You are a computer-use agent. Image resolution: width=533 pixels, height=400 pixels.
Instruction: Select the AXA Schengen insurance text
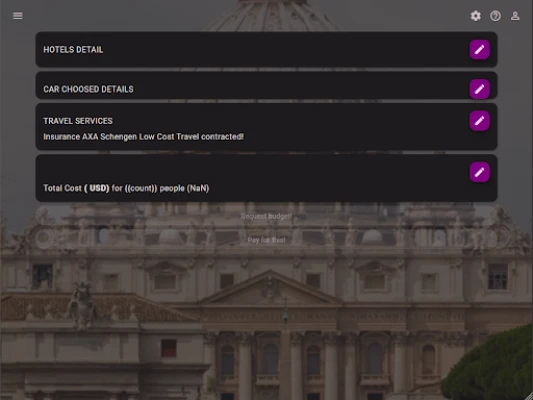coord(143,137)
